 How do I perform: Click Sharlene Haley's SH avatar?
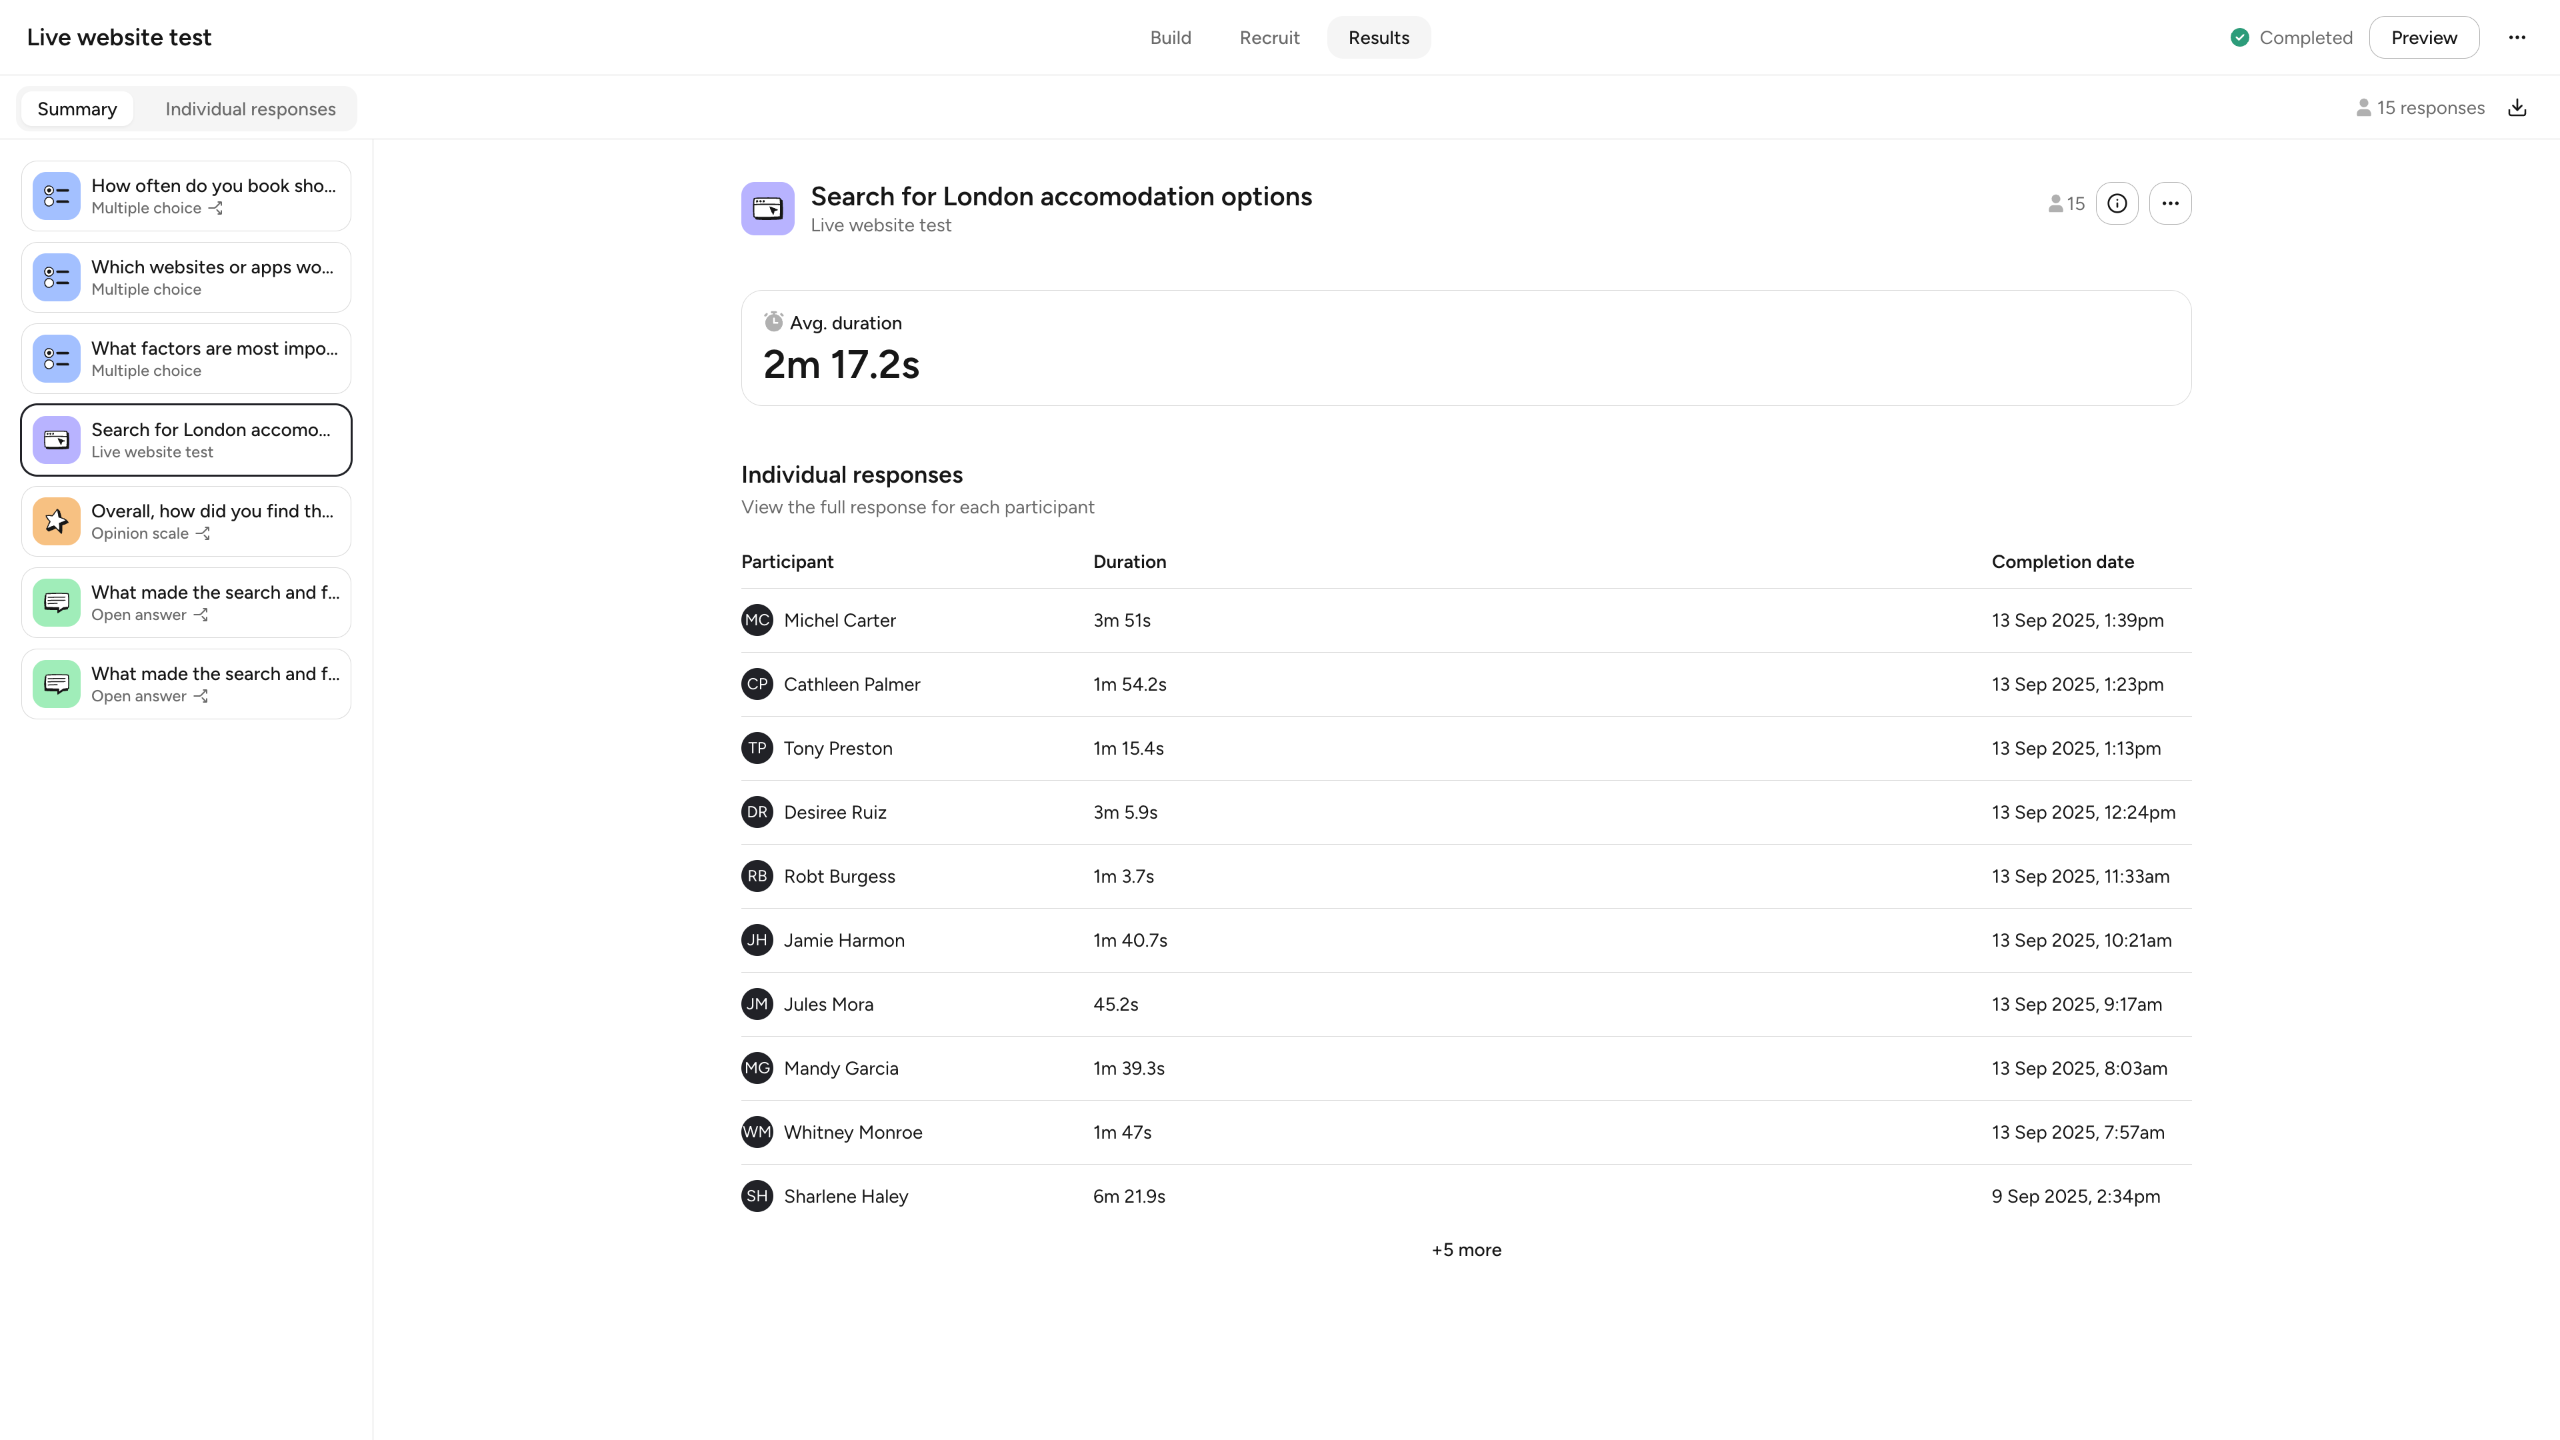[x=757, y=1196]
